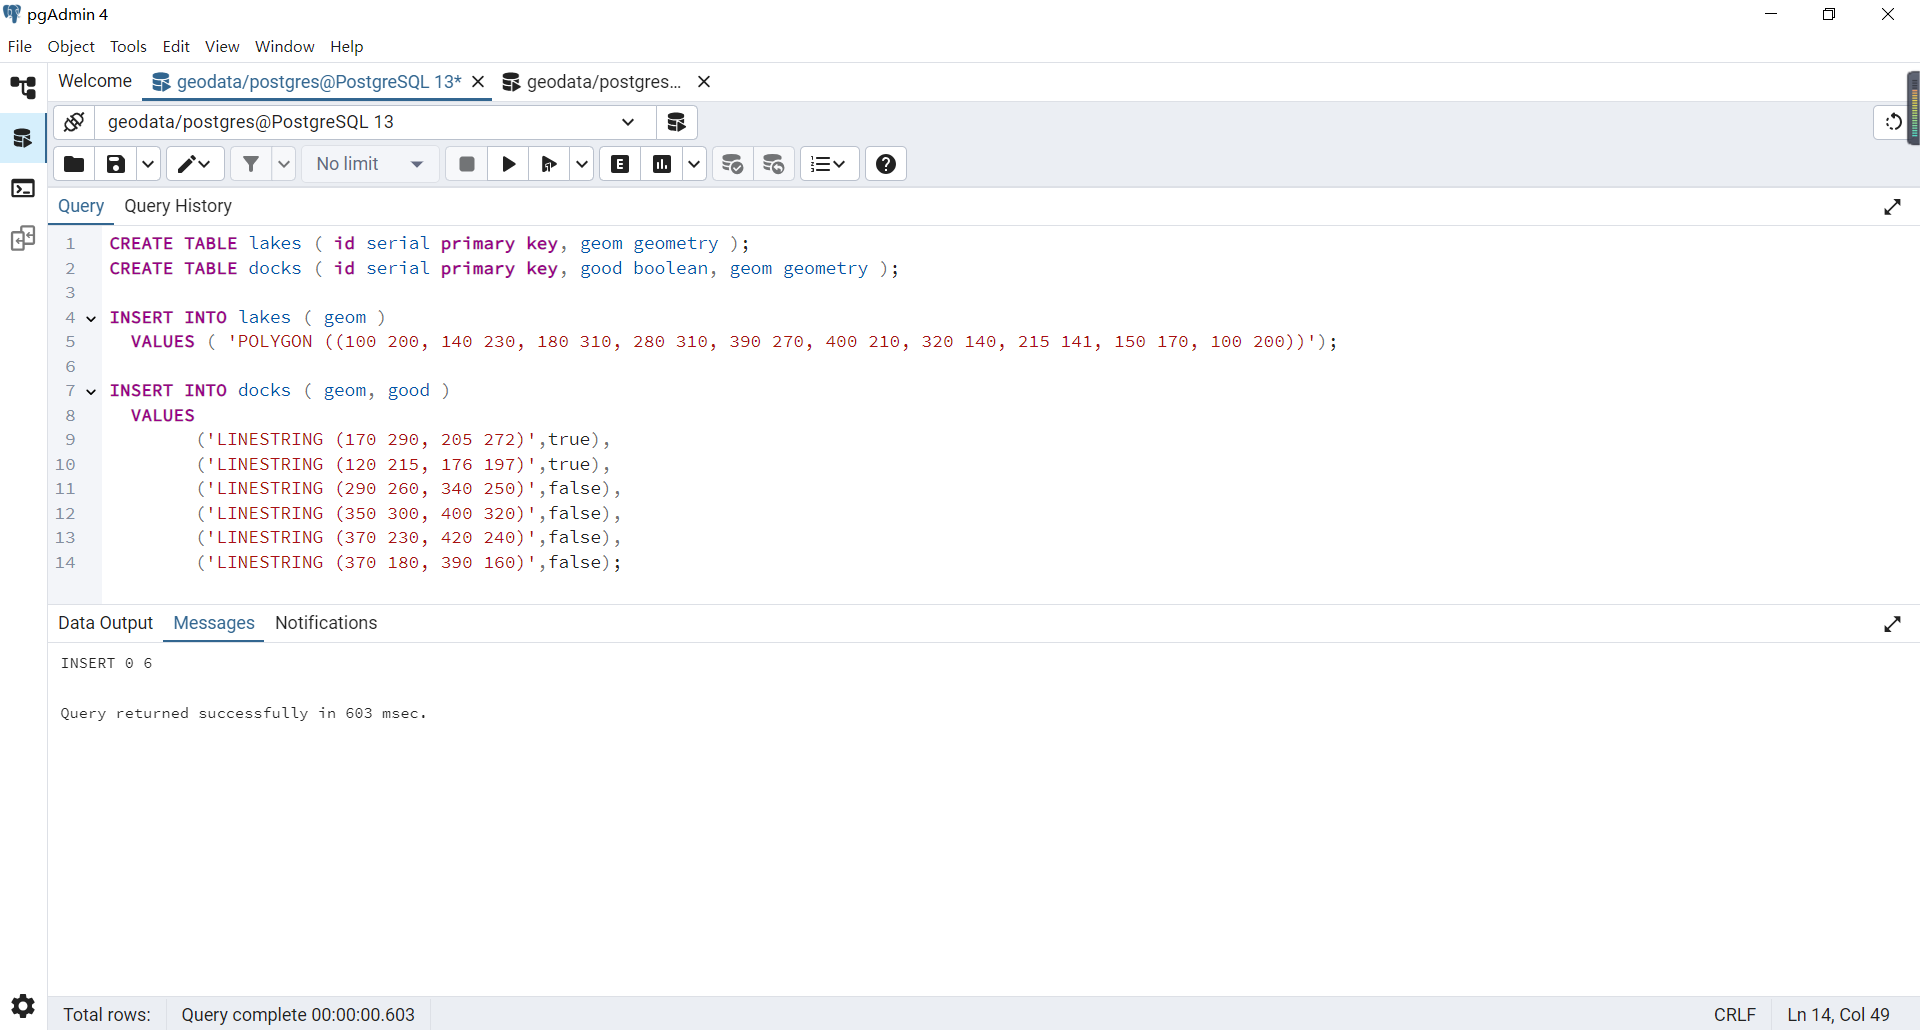Open the connection selector dropdown

375,122
